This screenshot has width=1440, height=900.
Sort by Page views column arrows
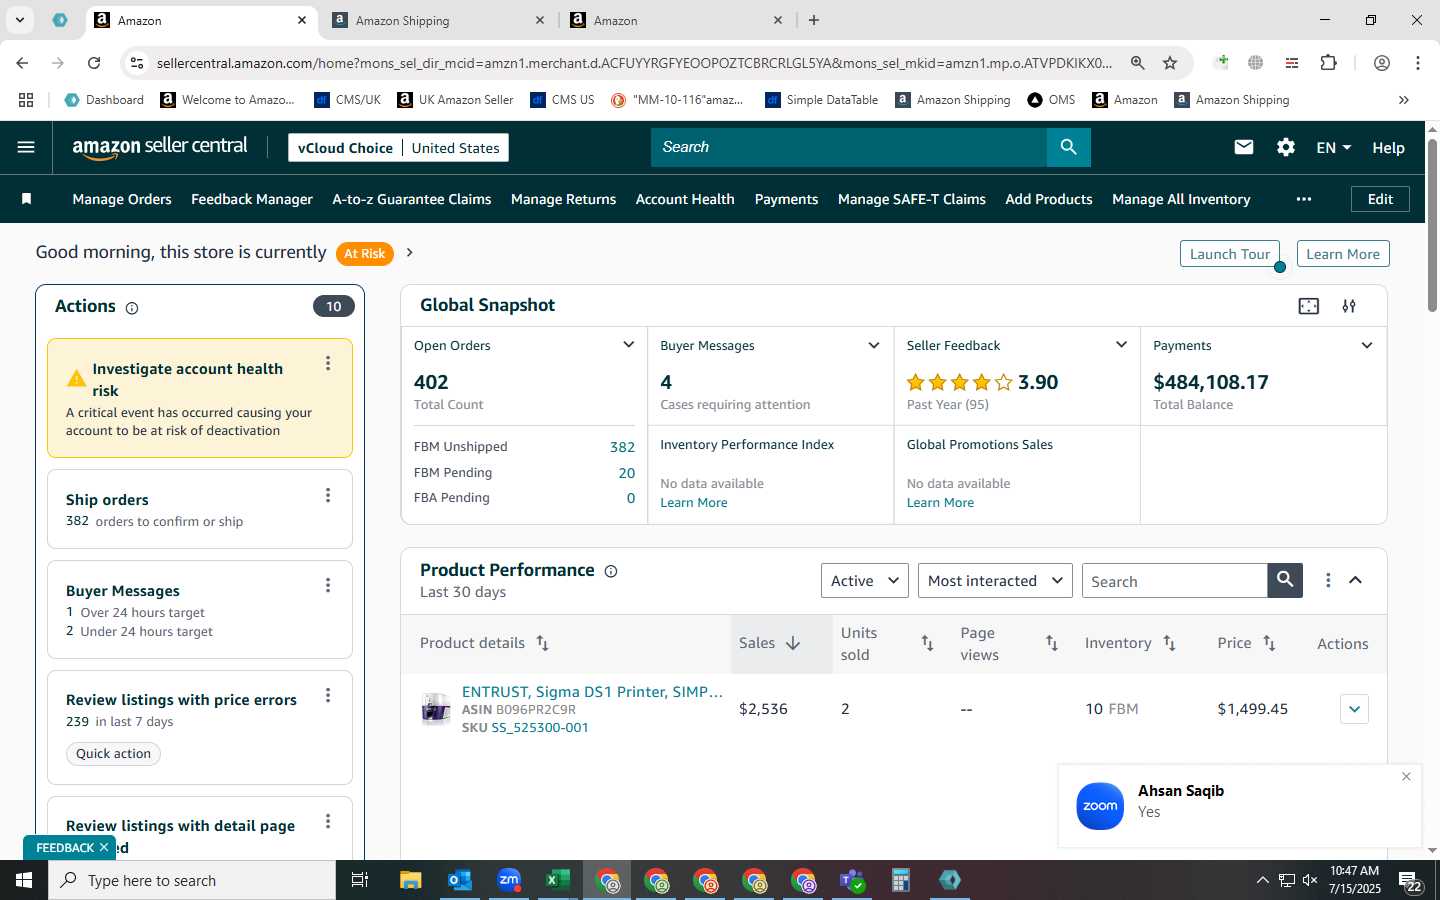tap(1052, 643)
